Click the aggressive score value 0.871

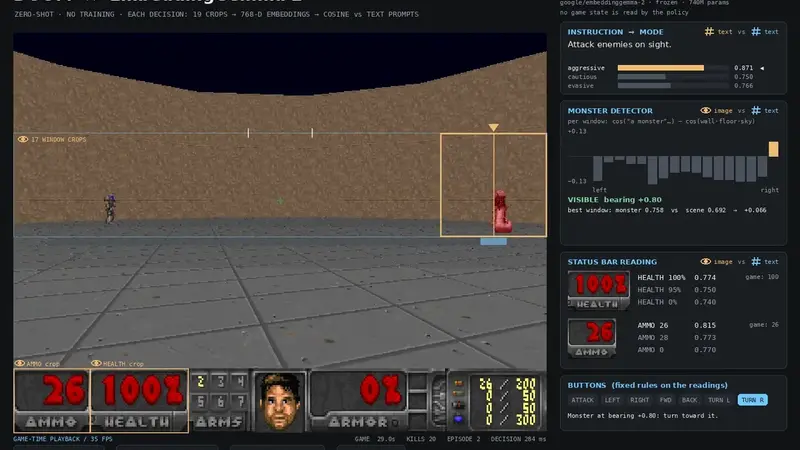click(743, 68)
